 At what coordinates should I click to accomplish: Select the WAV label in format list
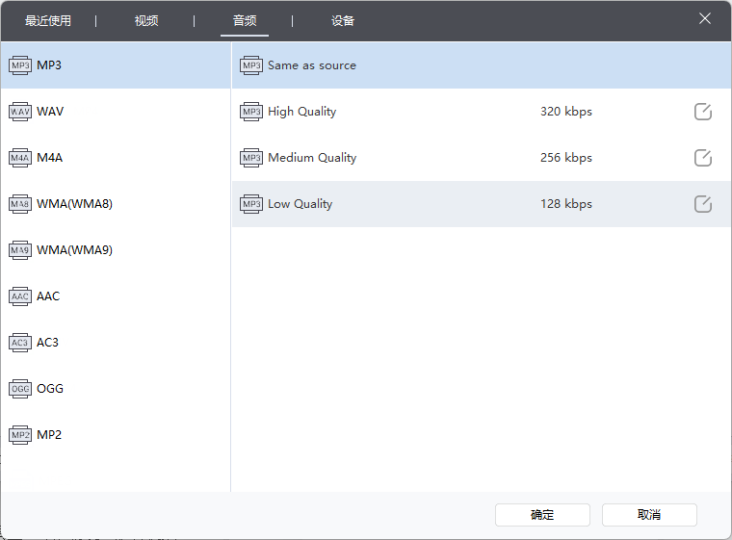[x=50, y=112]
